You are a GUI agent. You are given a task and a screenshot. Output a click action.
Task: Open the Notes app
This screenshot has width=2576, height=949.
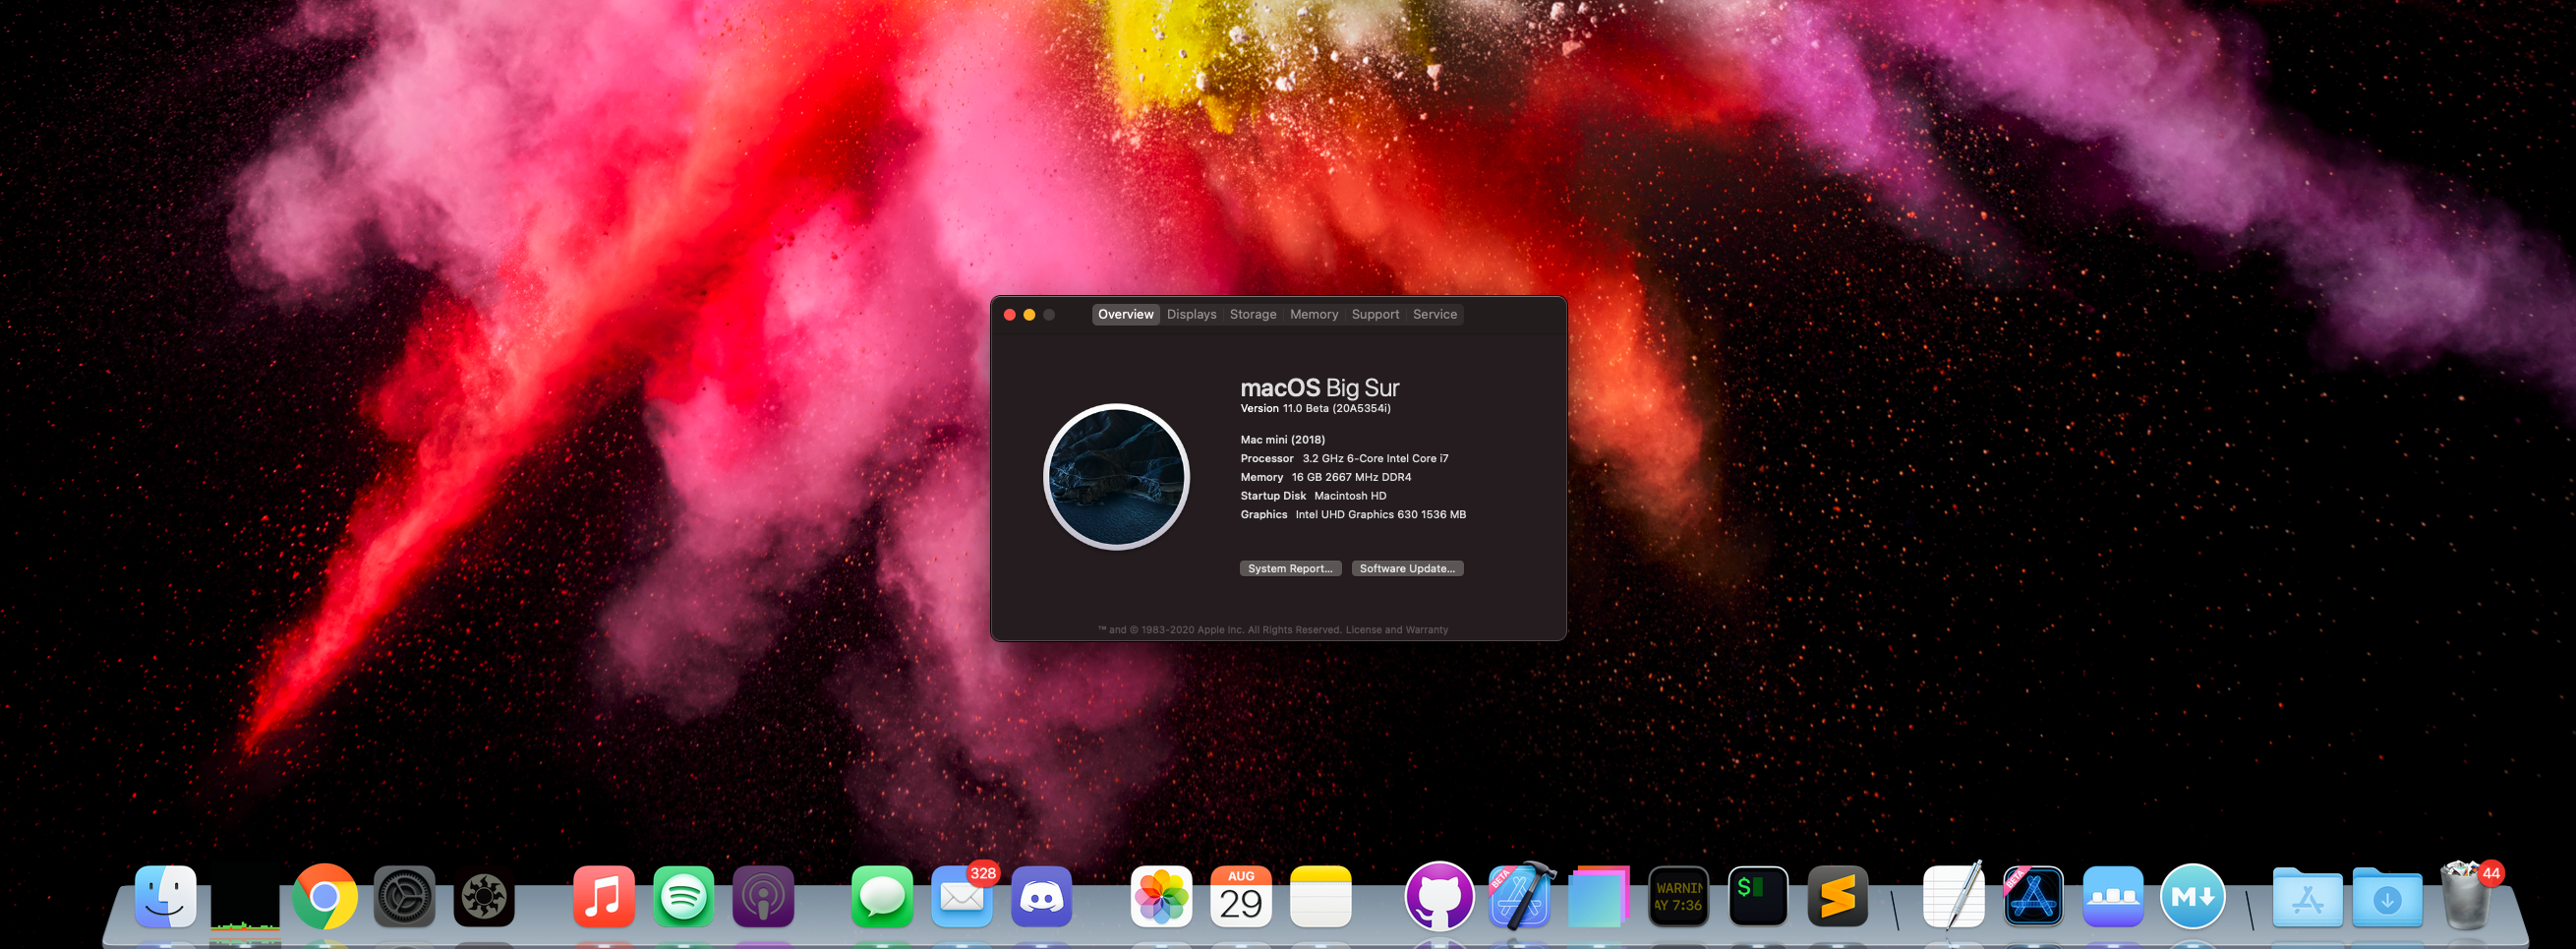click(1320, 896)
